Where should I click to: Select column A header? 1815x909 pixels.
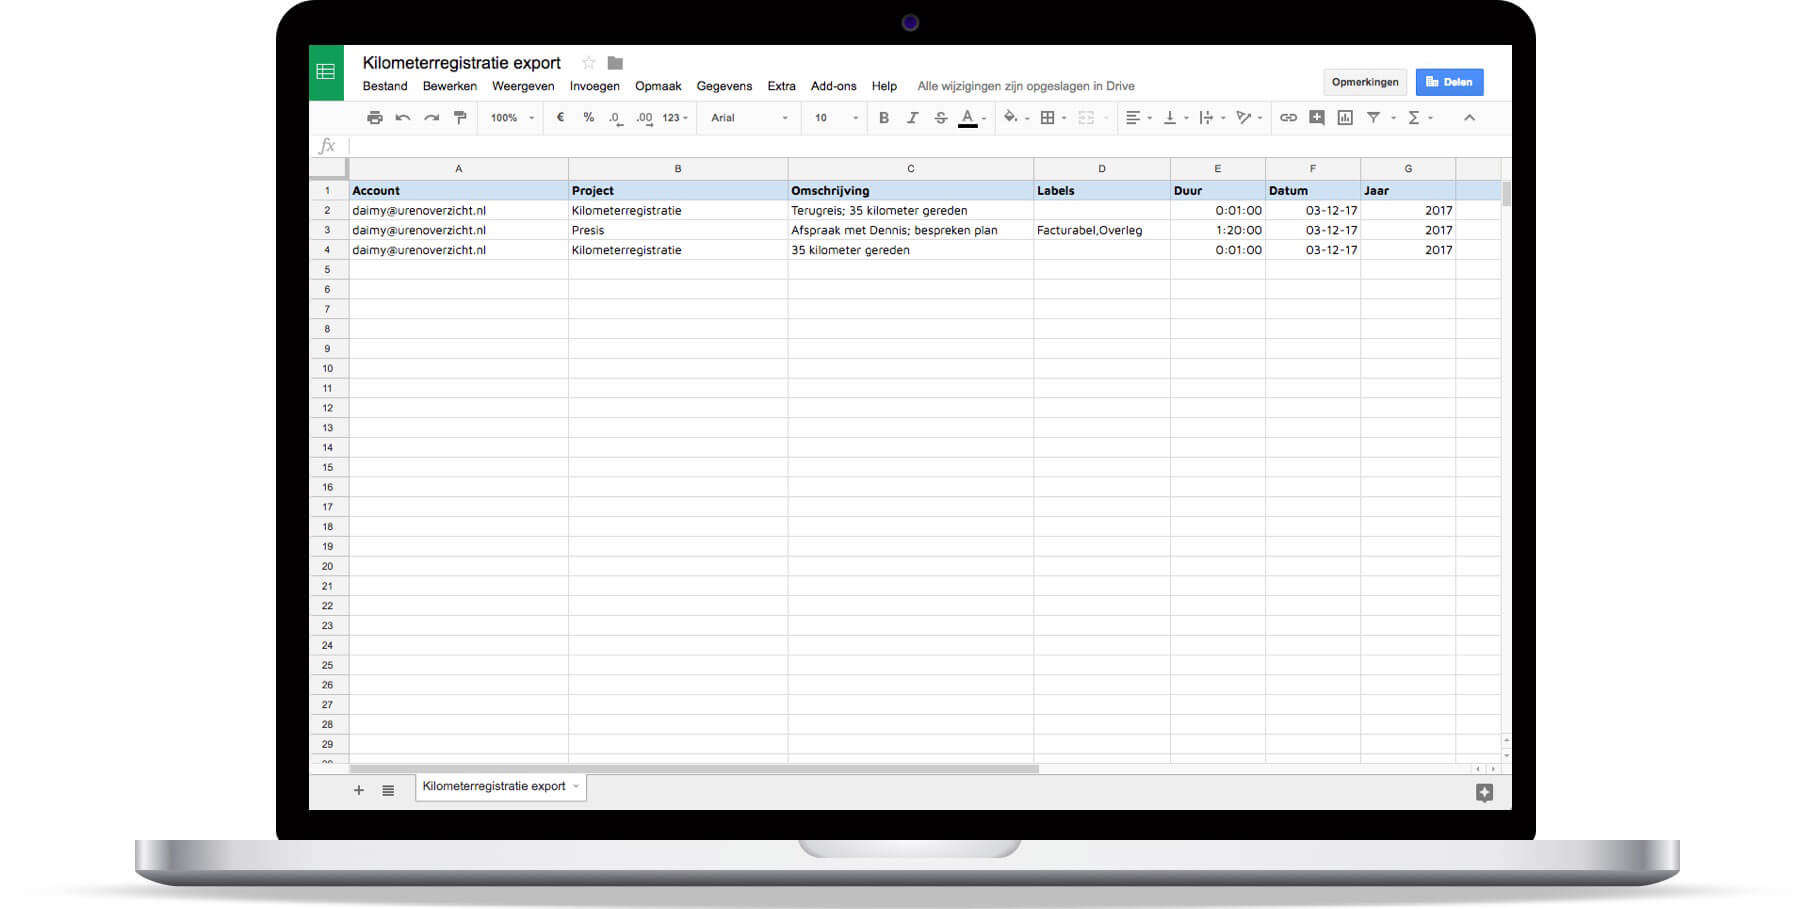[459, 169]
